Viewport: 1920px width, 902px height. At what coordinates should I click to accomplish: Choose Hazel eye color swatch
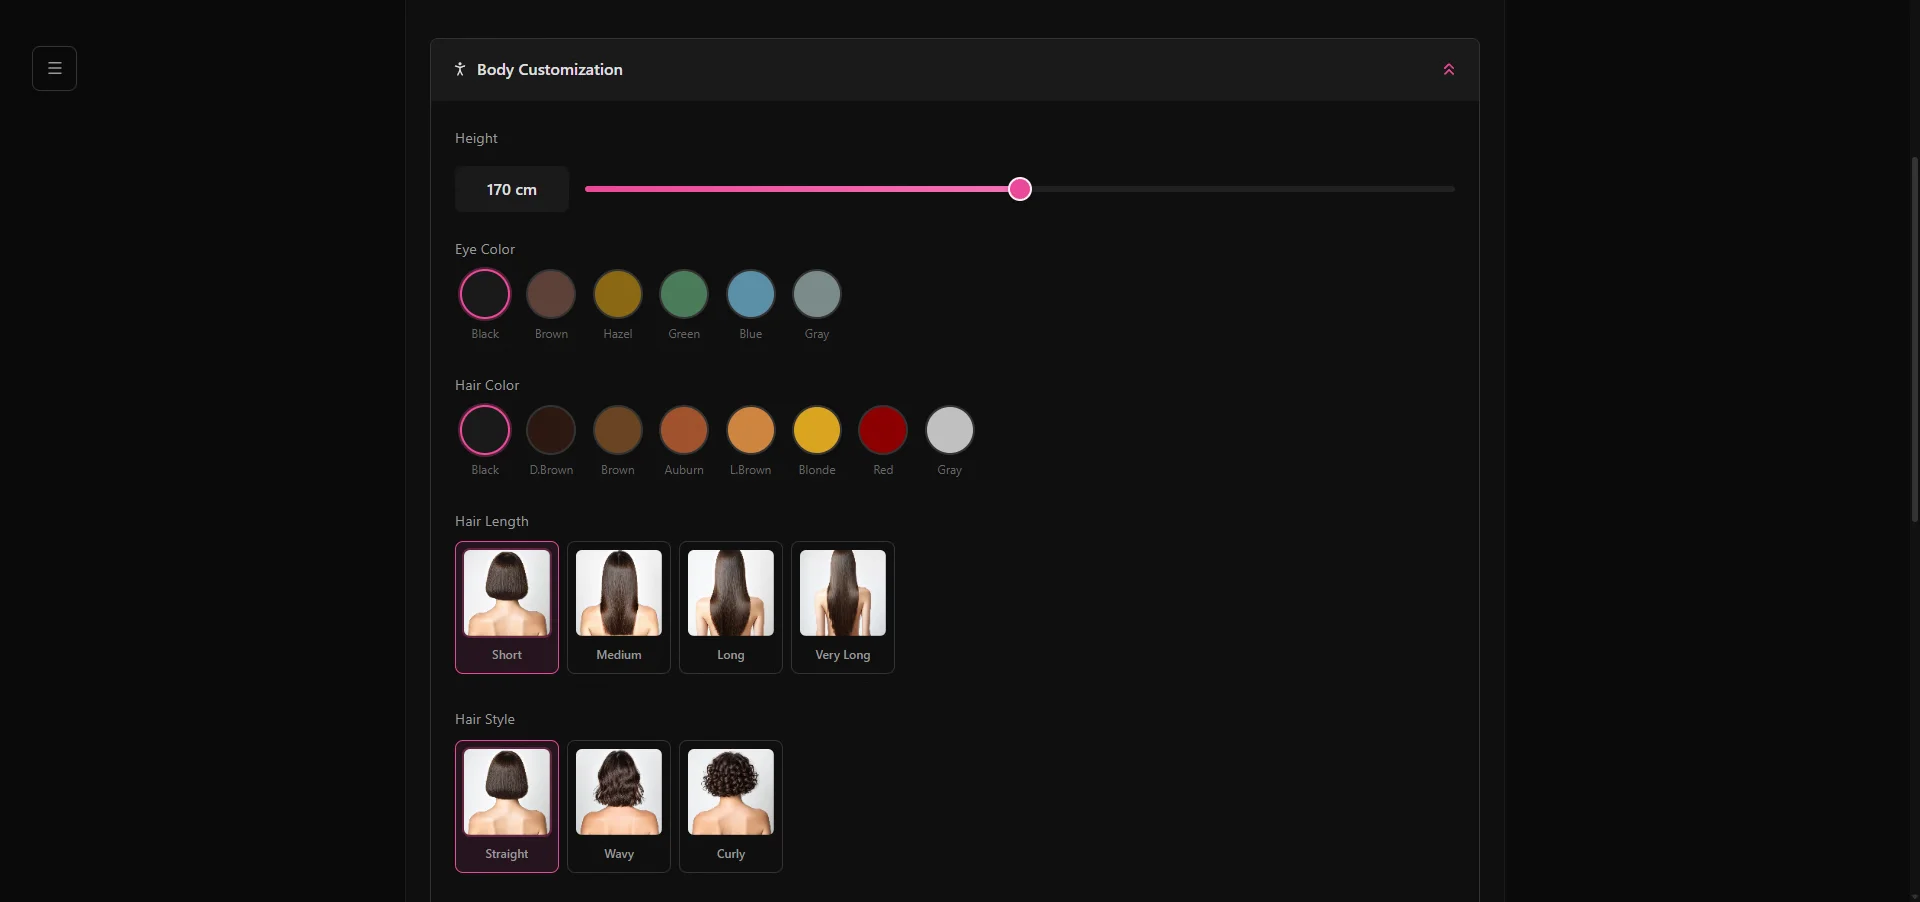pos(617,294)
